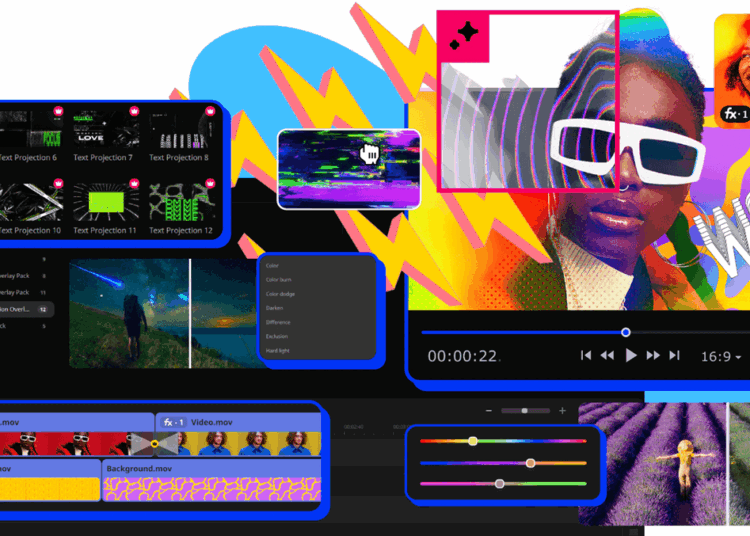Select the Text Projection 12 effect thumbnail
The image size is (750, 536).
click(181, 201)
